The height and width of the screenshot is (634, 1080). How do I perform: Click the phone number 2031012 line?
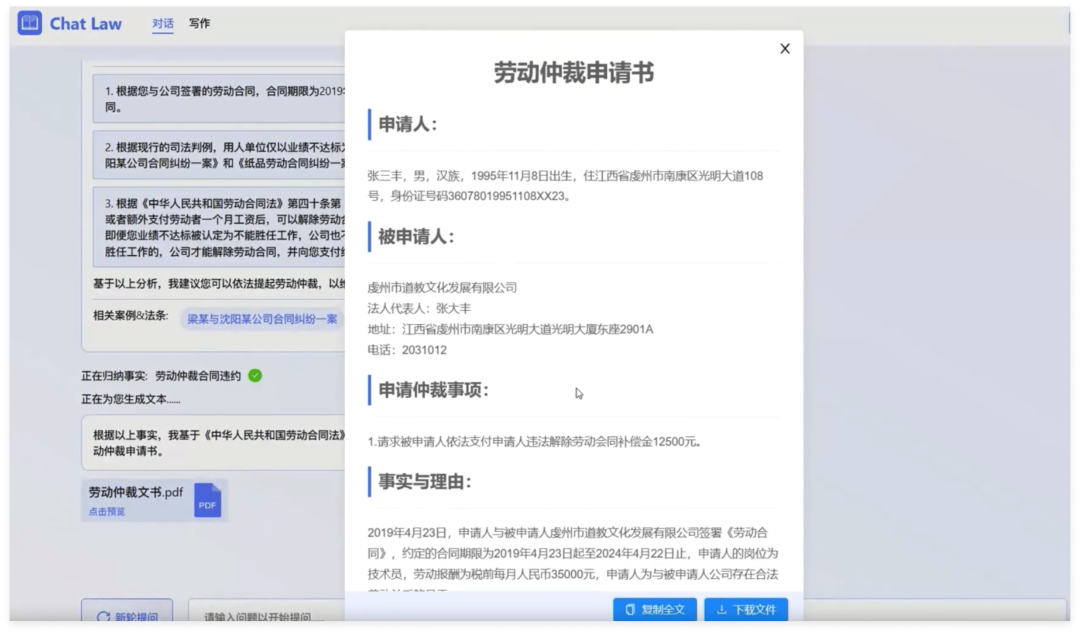click(x=407, y=350)
